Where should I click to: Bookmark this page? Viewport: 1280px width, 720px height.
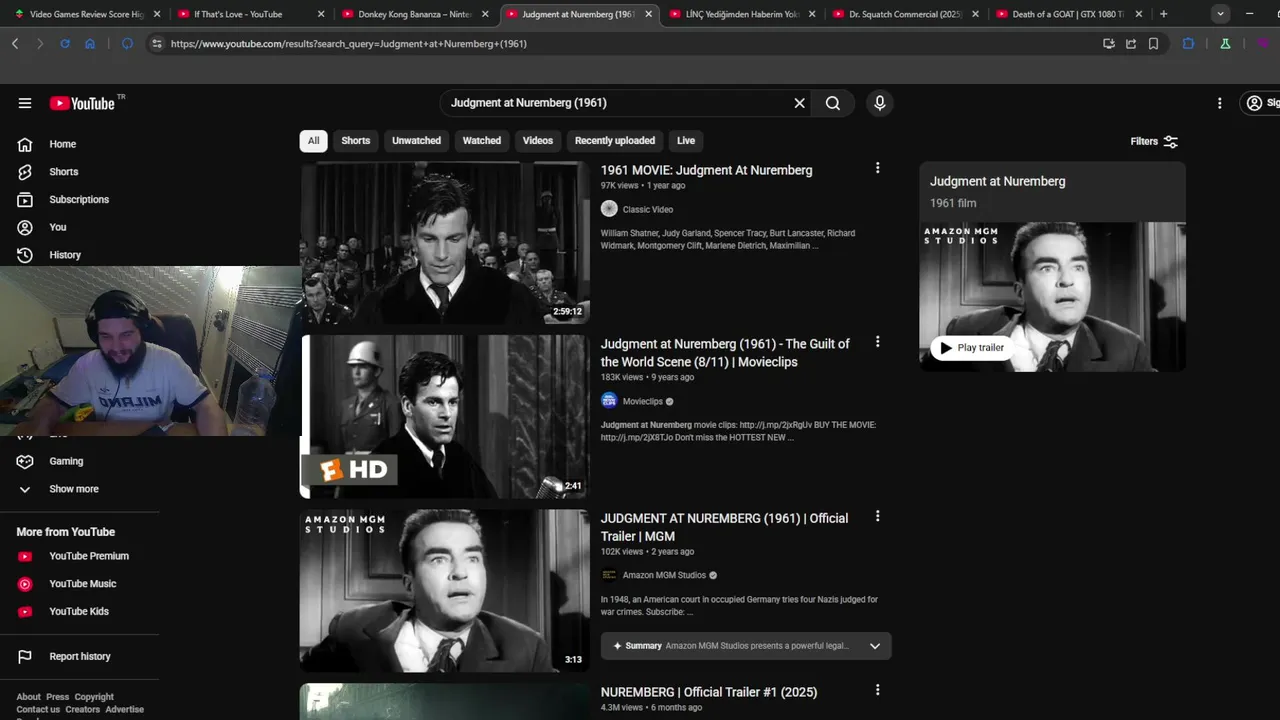coord(1153,44)
